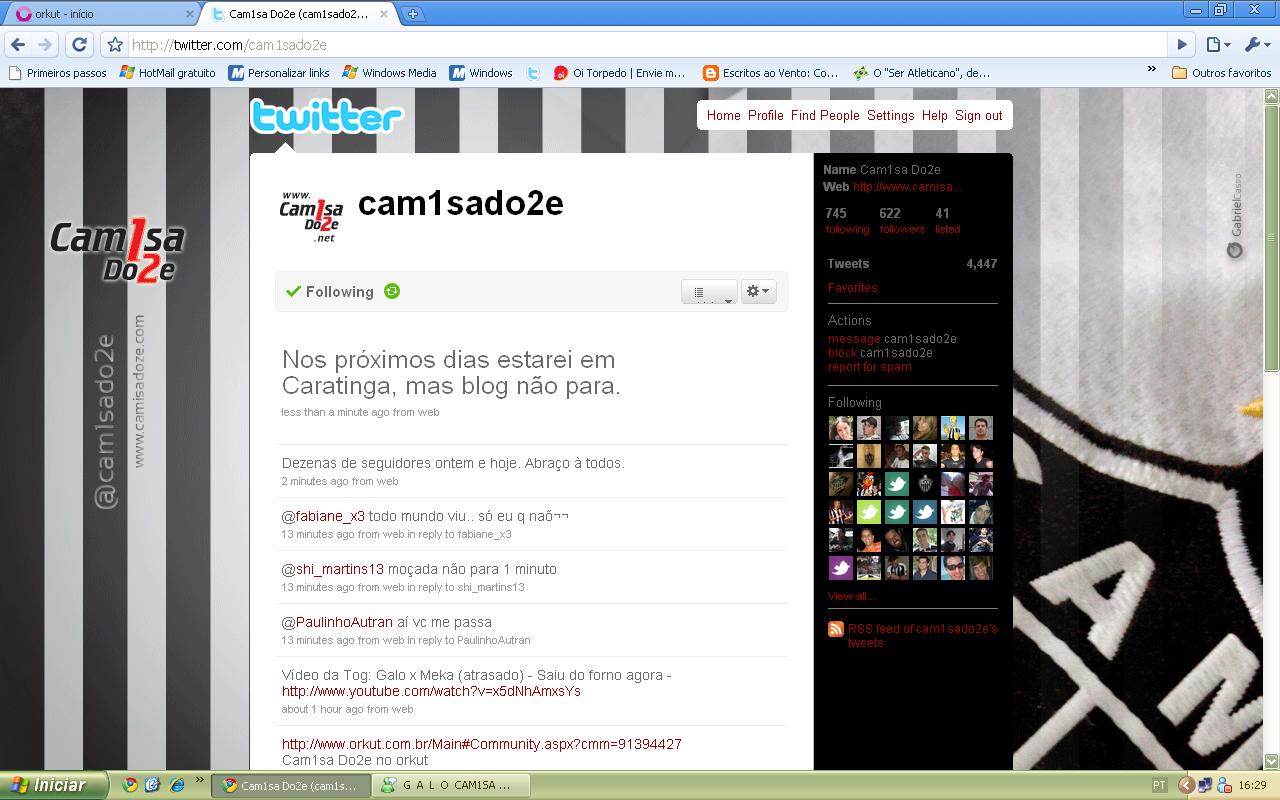Click the first avatar in the Following grid
The image size is (1280, 800).
tap(841, 428)
